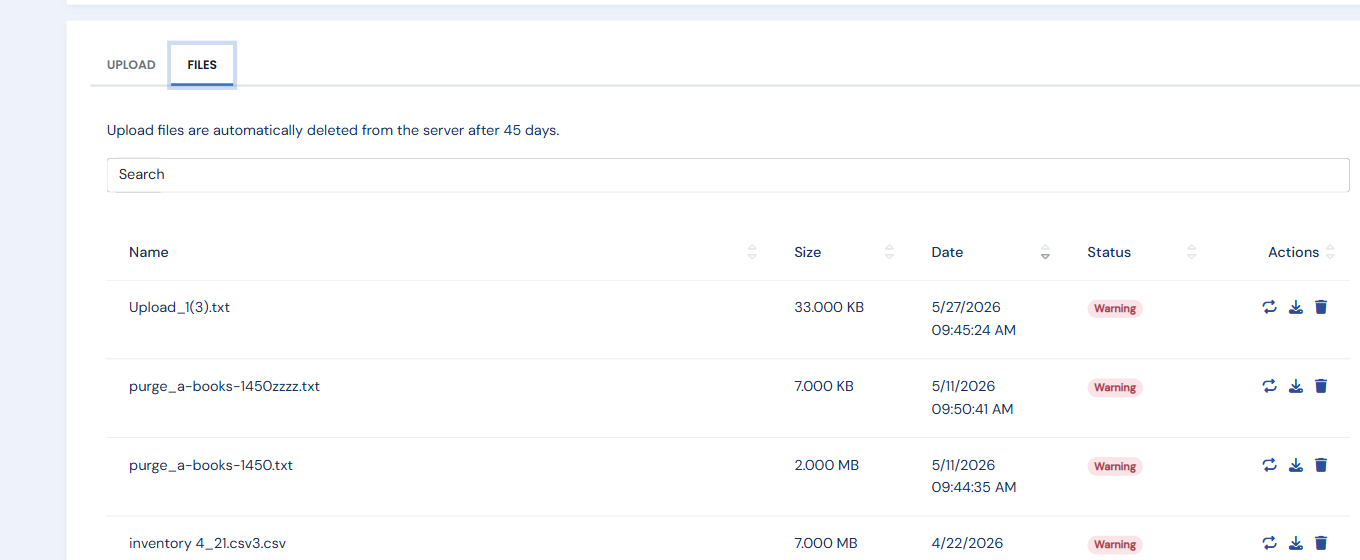Sort the table by Name column
This screenshot has height=560, width=1360.
tap(752, 252)
